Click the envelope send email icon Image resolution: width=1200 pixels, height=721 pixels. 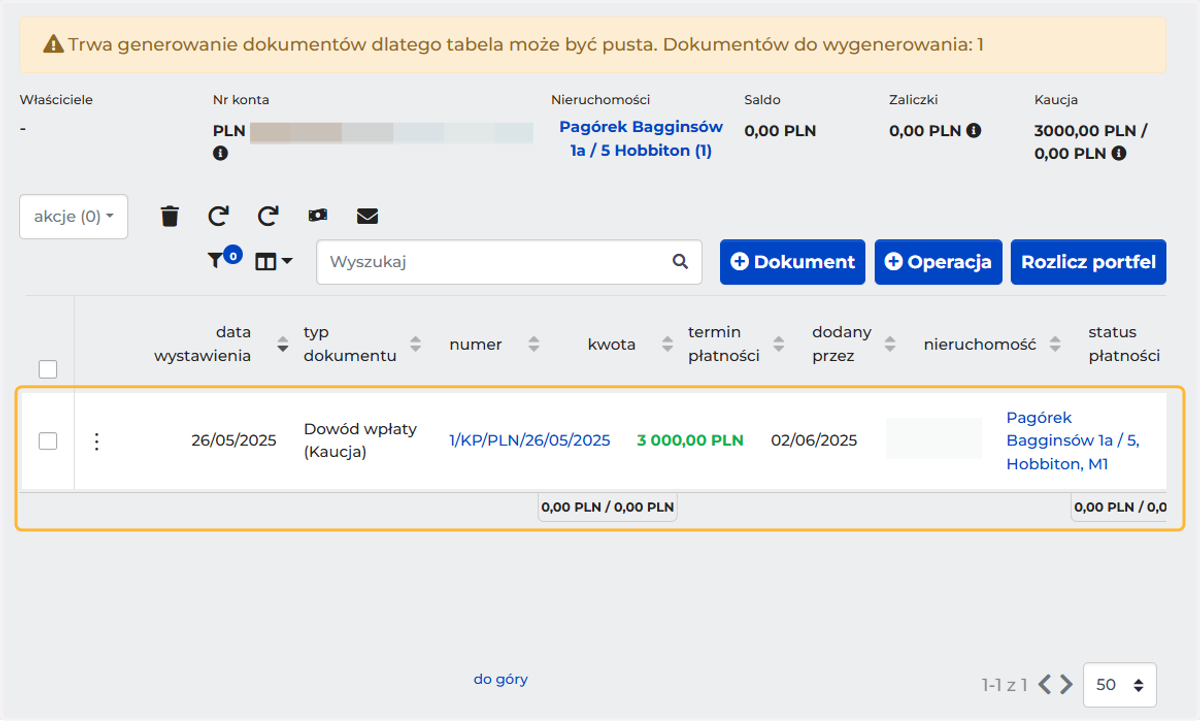pyautogui.click(x=367, y=216)
